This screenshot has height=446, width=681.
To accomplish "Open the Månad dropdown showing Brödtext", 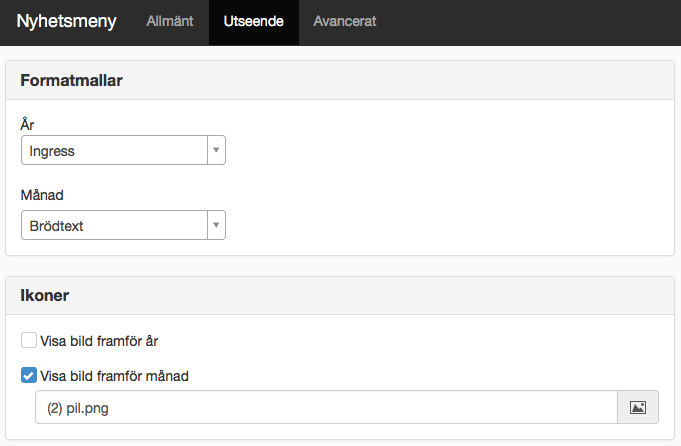I will coord(123,225).
